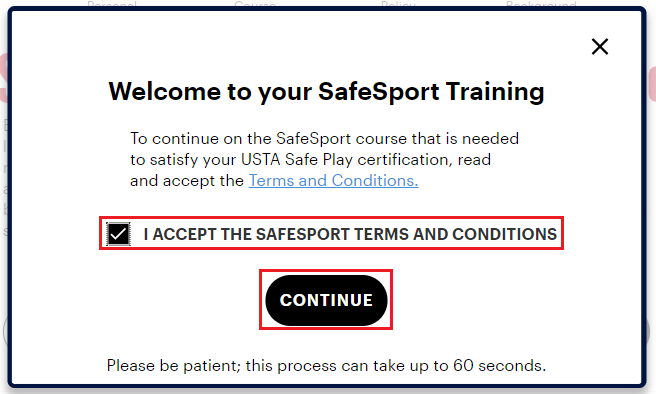656x394 pixels.
Task: Switch to the dimmed Background tab
Action: pos(541,4)
